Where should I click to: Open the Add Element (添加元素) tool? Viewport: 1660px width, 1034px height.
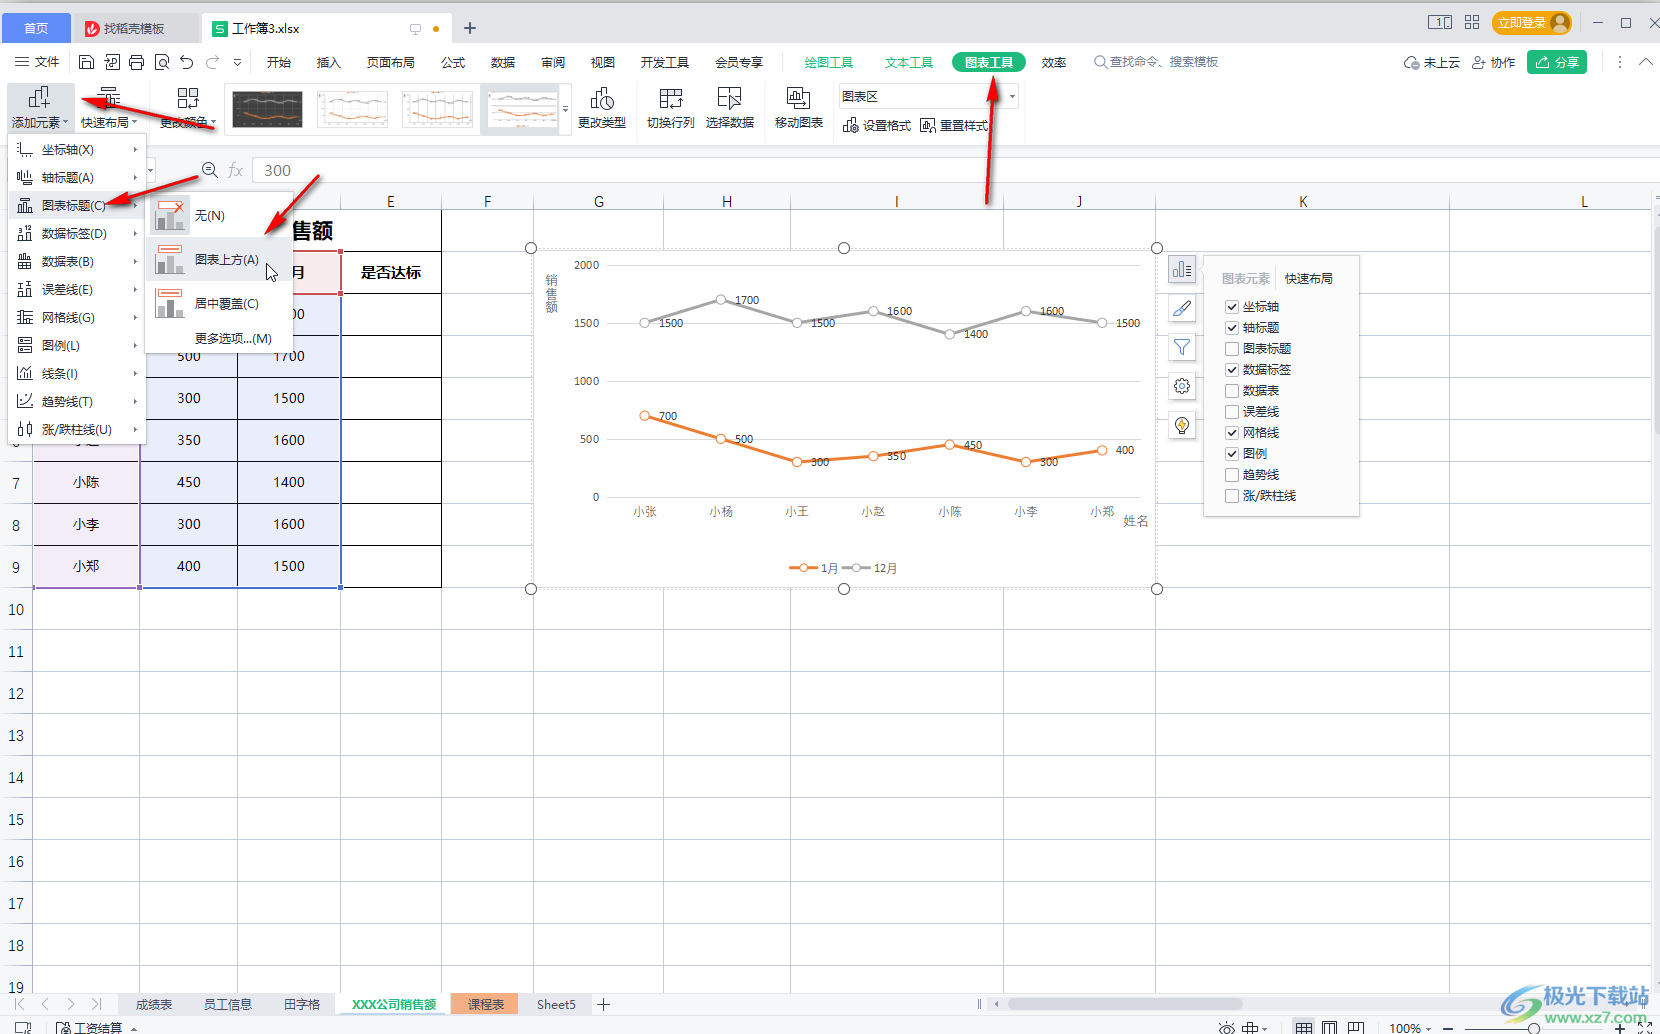tap(40, 108)
